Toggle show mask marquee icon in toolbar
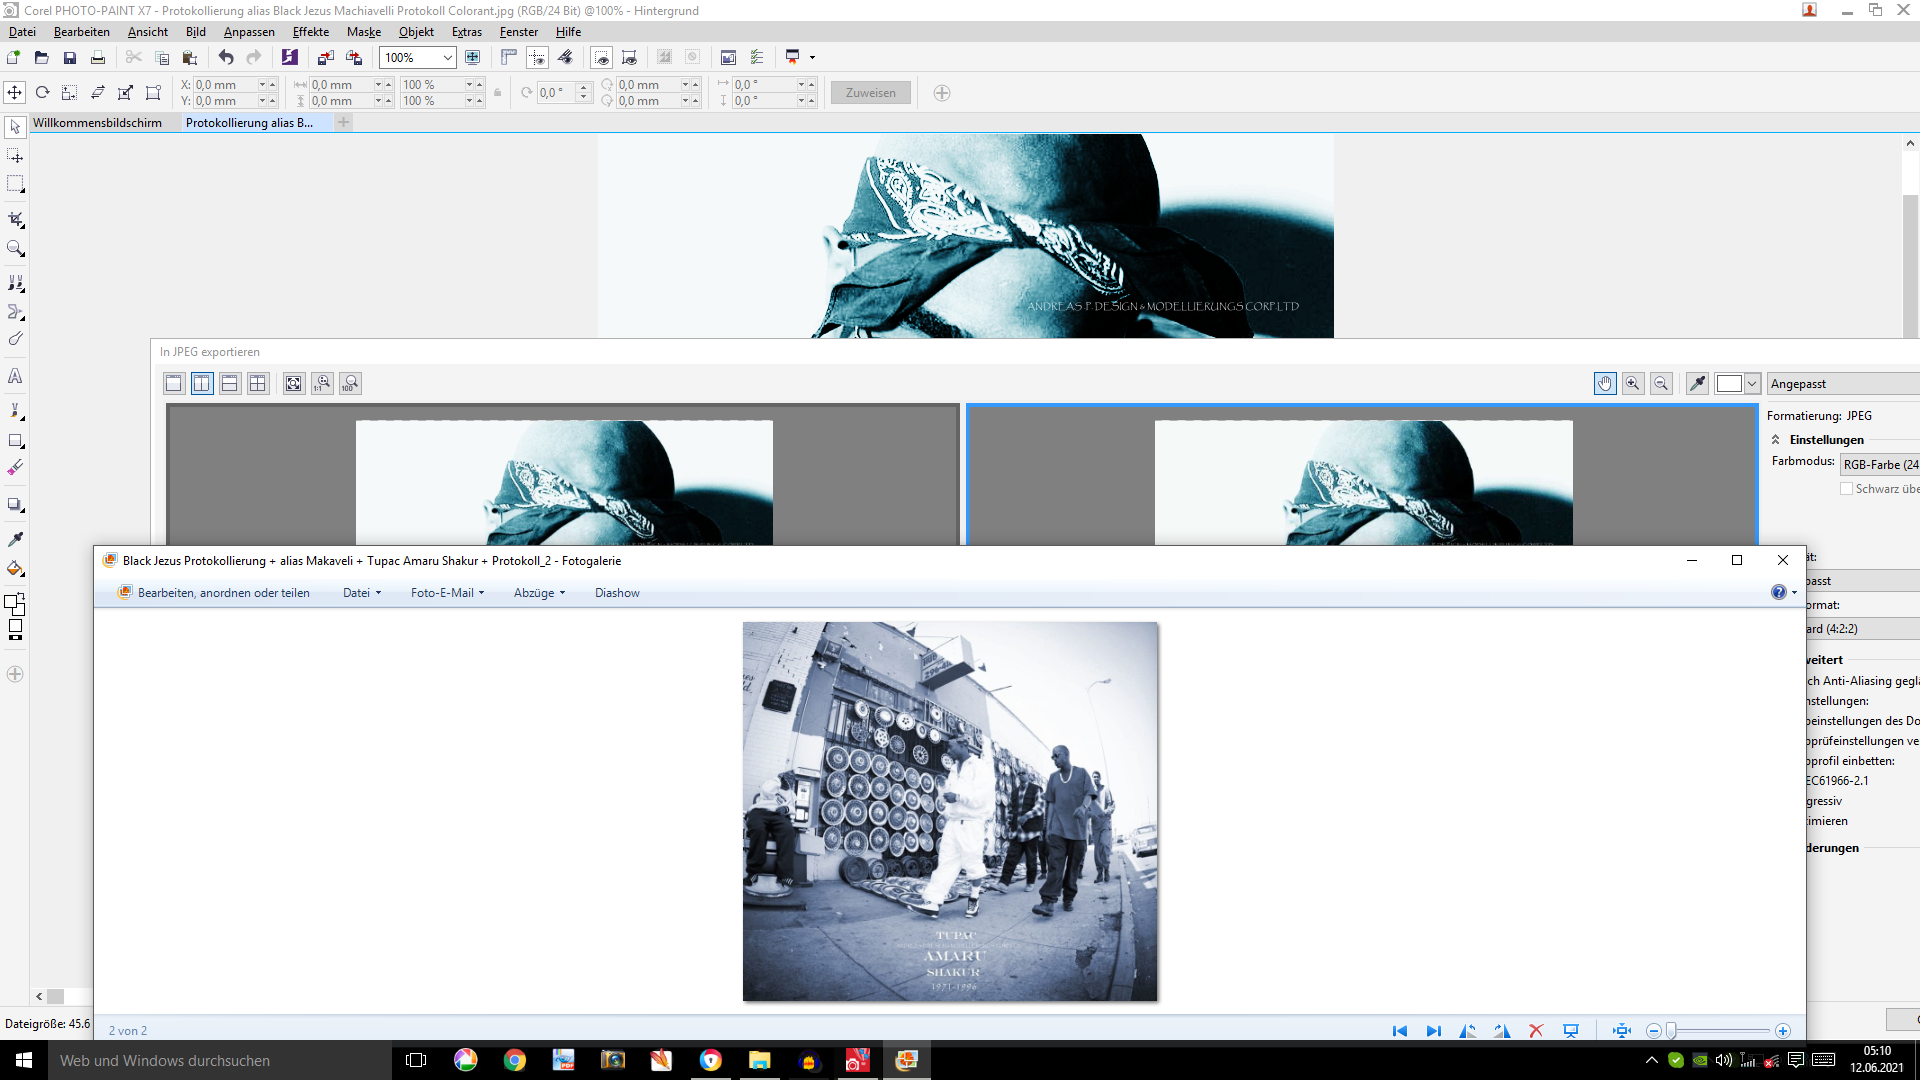This screenshot has width=1920, height=1080. (601, 58)
